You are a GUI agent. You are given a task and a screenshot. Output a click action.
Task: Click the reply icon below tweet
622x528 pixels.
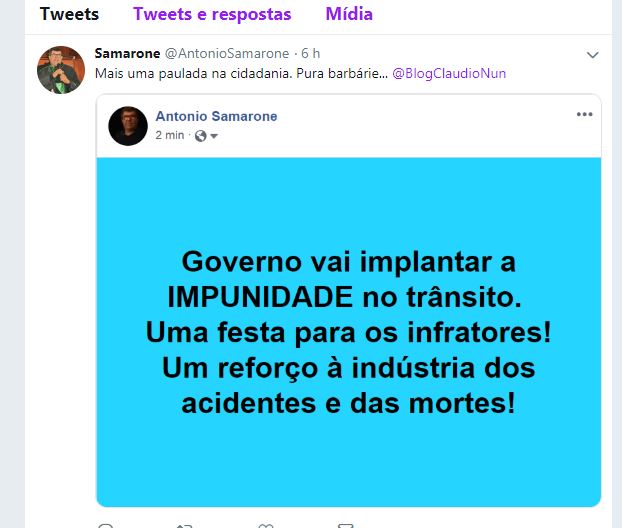click(106, 526)
